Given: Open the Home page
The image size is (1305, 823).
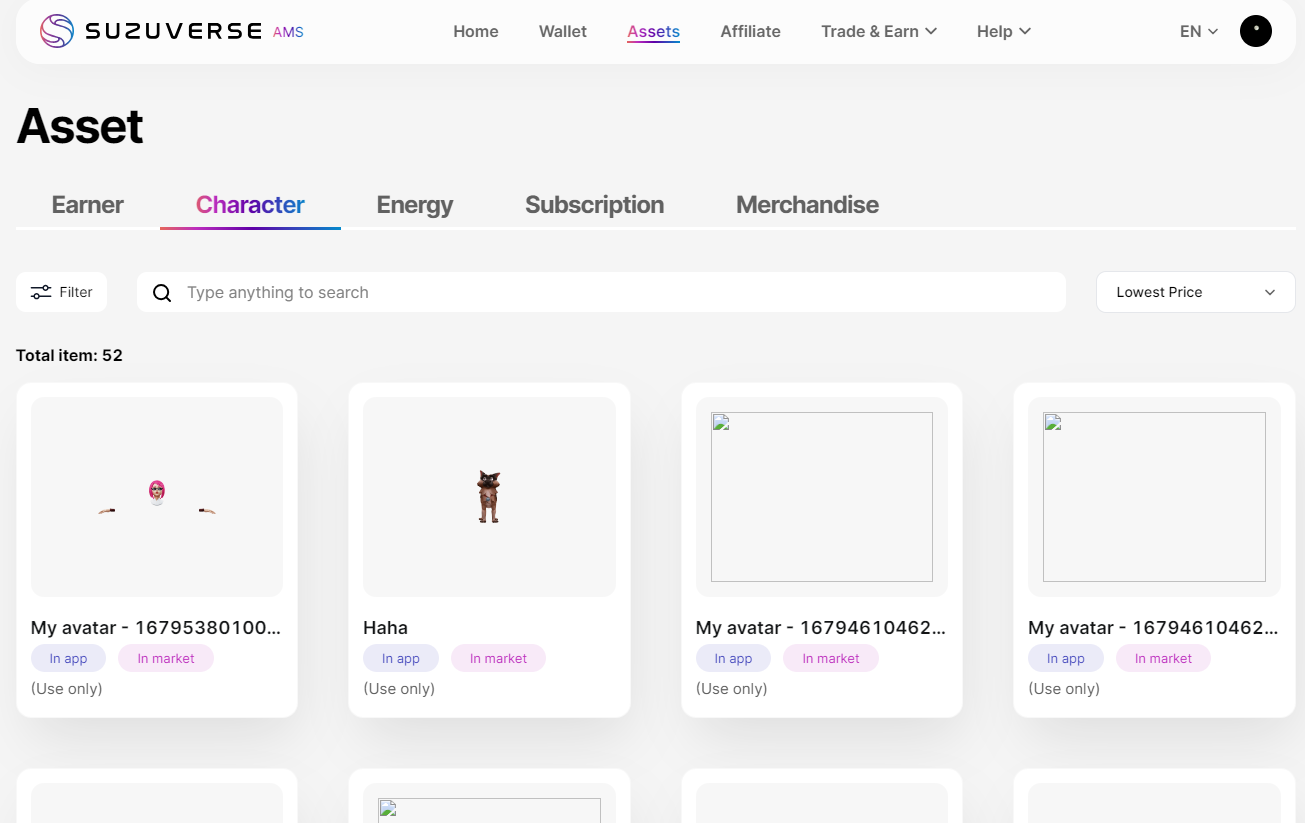Looking at the screenshot, I should (x=475, y=31).
